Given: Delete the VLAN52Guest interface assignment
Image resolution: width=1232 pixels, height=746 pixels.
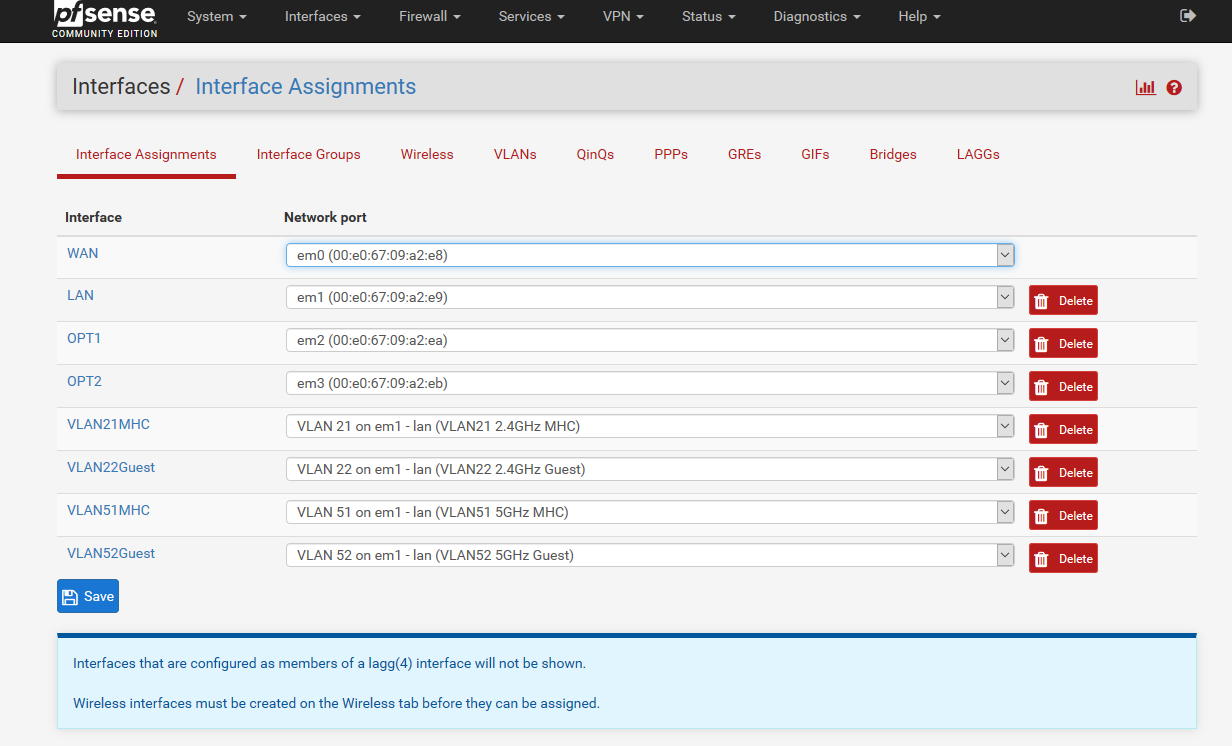Looking at the screenshot, I should (x=1063, y=559).
